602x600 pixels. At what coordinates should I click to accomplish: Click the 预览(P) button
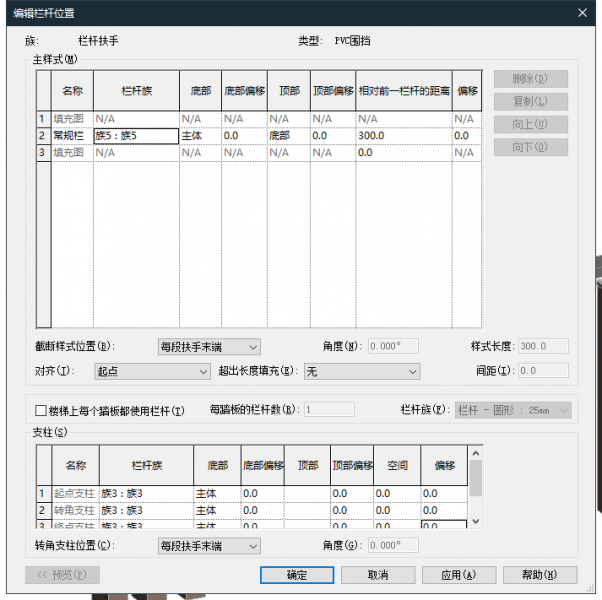(x=62, y=575)
